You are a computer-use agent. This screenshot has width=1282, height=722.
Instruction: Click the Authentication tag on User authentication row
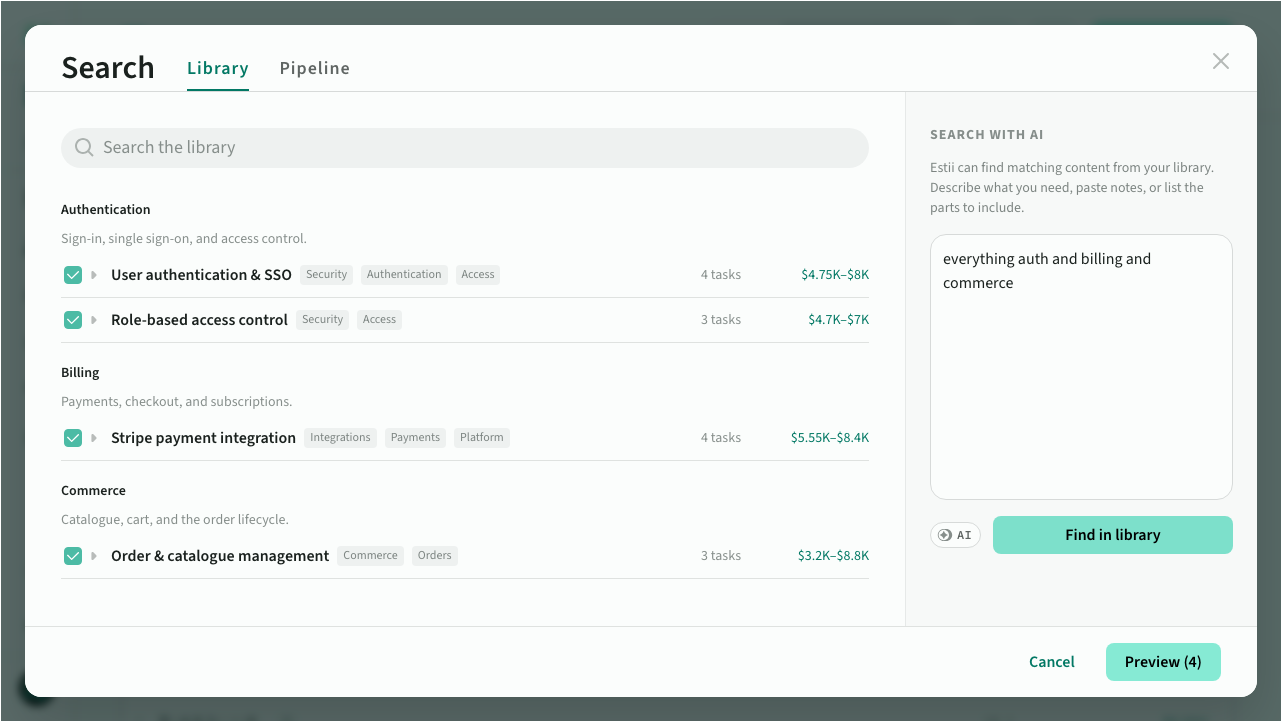click(x=404, y=275)
